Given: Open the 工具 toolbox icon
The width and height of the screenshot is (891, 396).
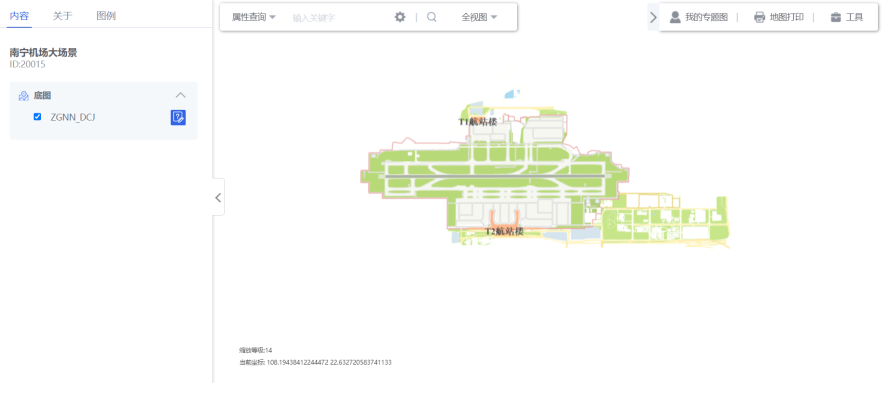Looking at the screenshot, I should 835,17.
